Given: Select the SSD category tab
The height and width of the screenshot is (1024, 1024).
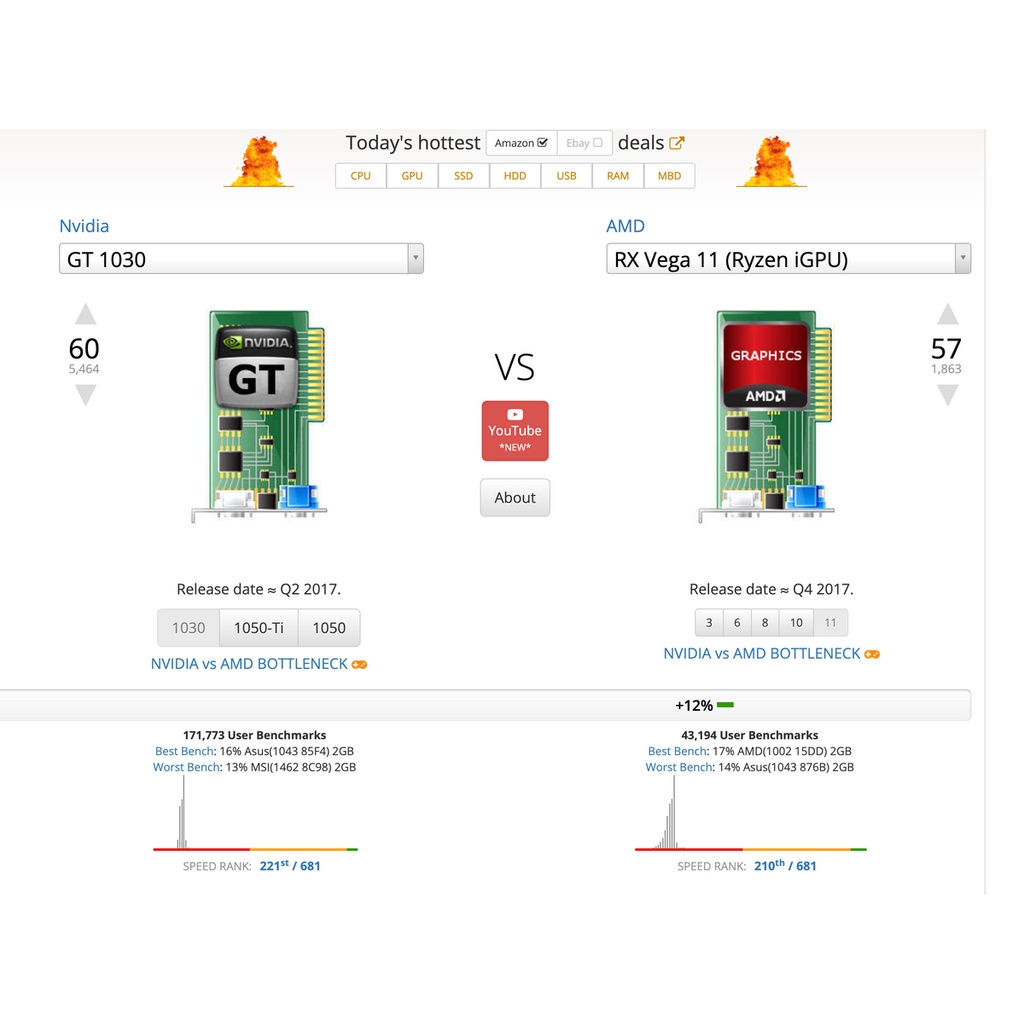Looking at the screenshot, I should pos(464,176).
